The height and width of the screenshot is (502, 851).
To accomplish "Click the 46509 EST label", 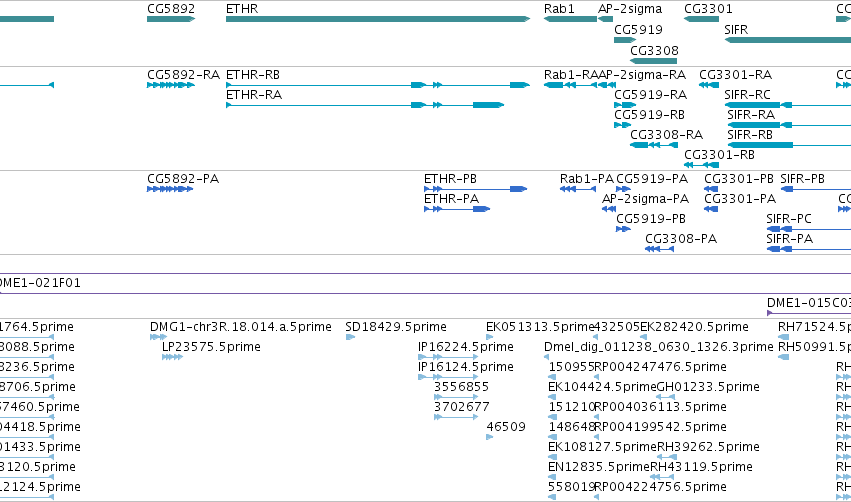I will 506,427.
